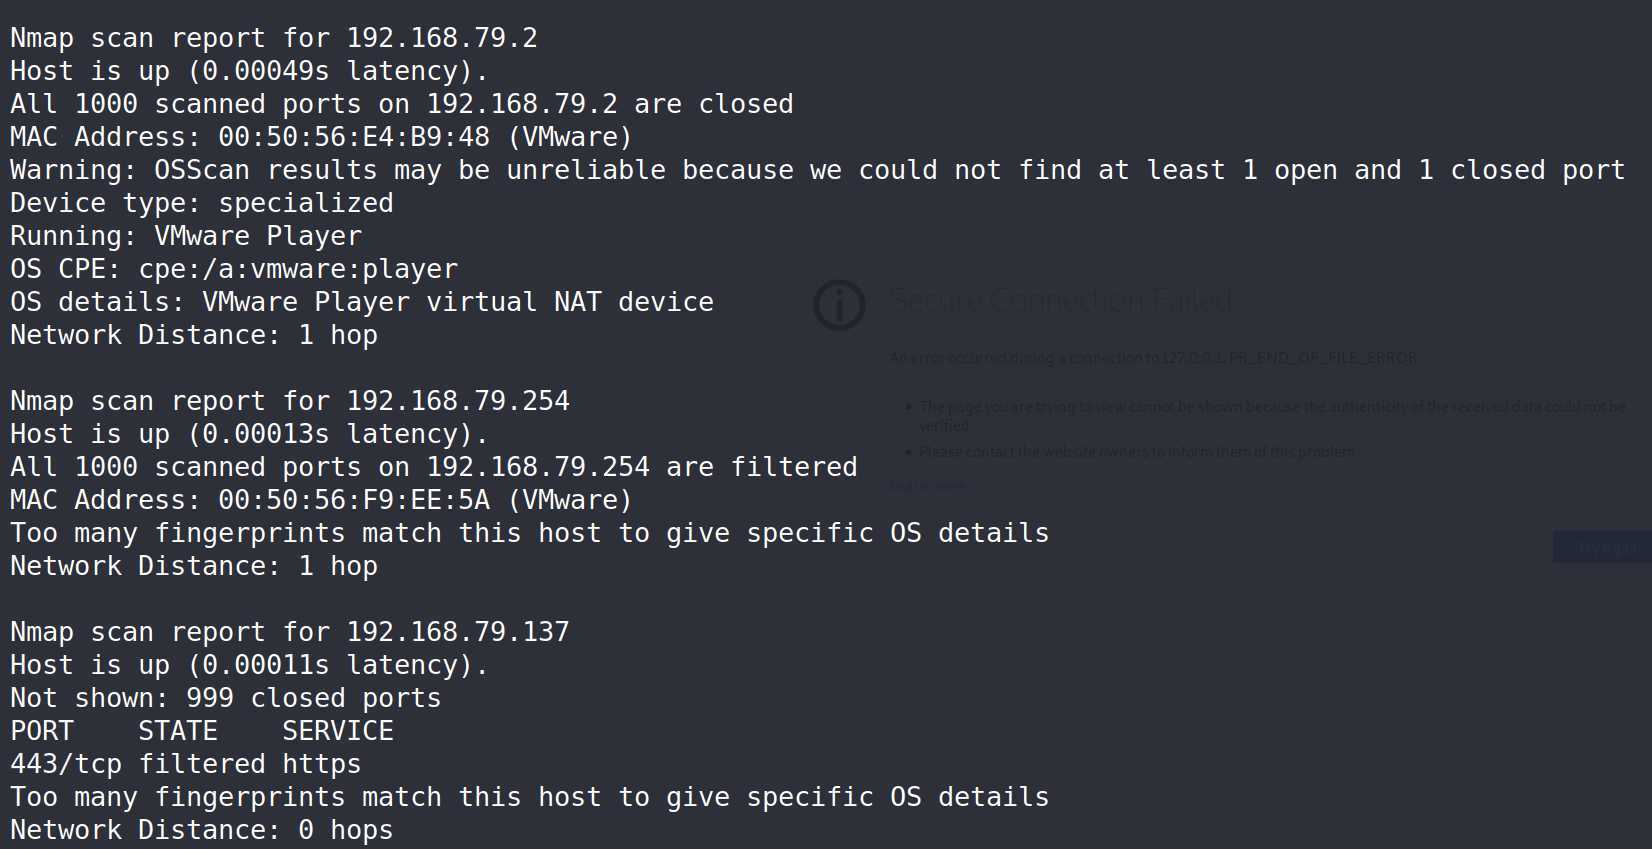Click the PORT column header text

(42, 731)
